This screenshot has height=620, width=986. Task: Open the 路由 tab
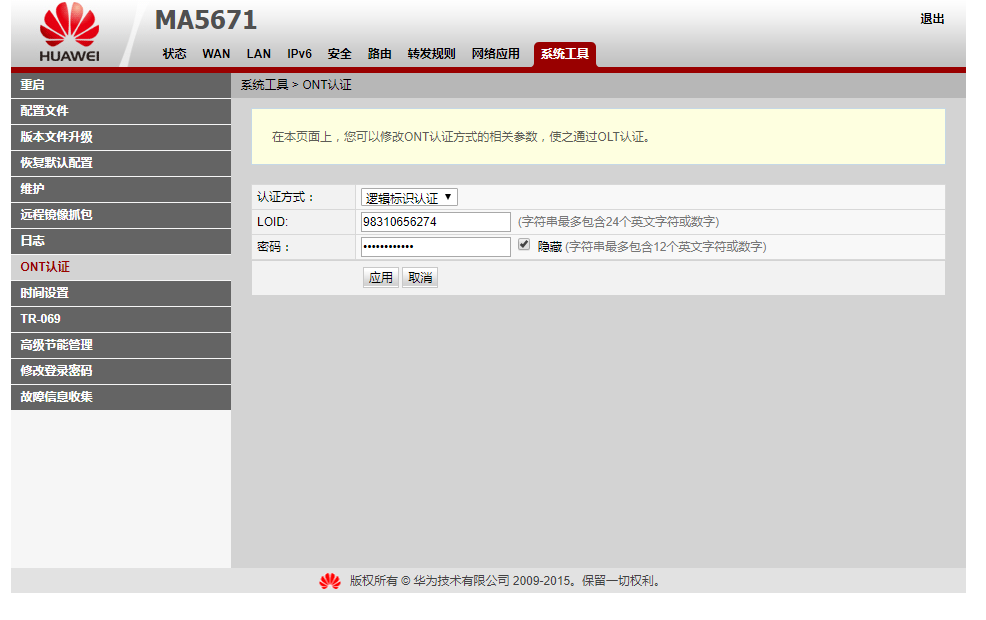click(x=380, y=54)
